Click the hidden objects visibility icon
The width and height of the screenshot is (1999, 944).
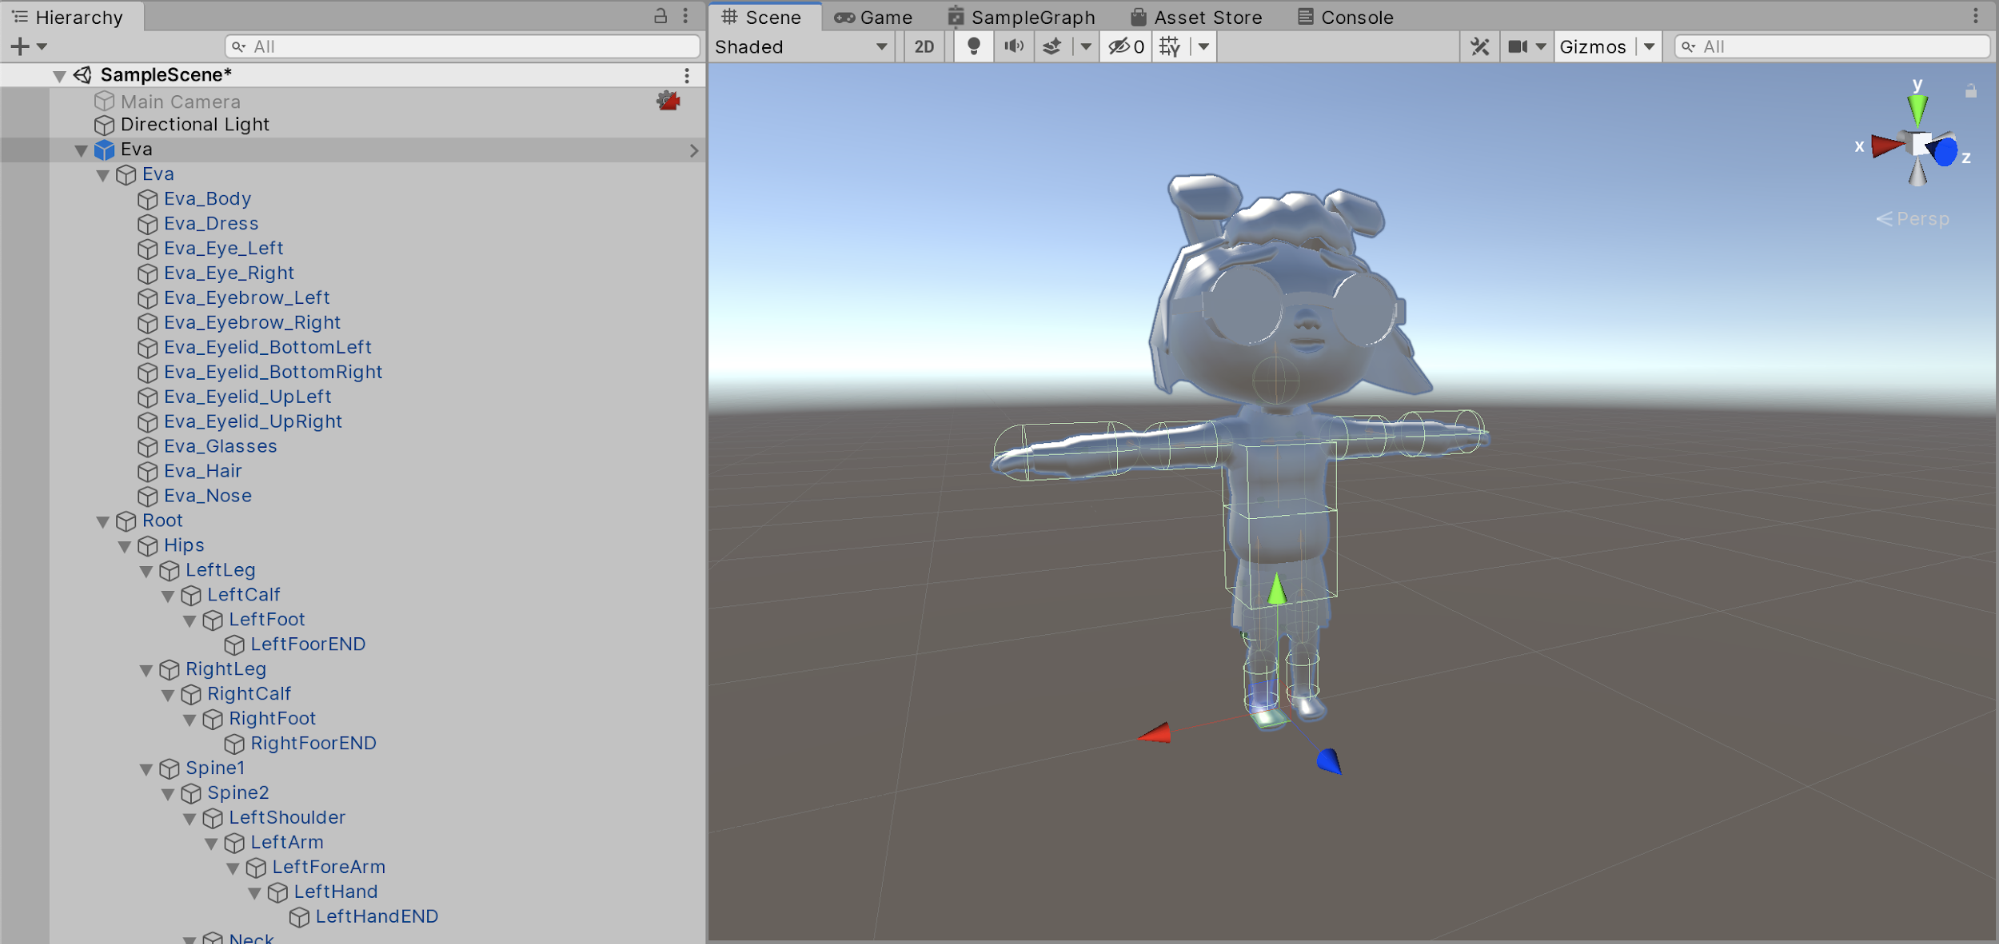click(x=1125, y=46)
